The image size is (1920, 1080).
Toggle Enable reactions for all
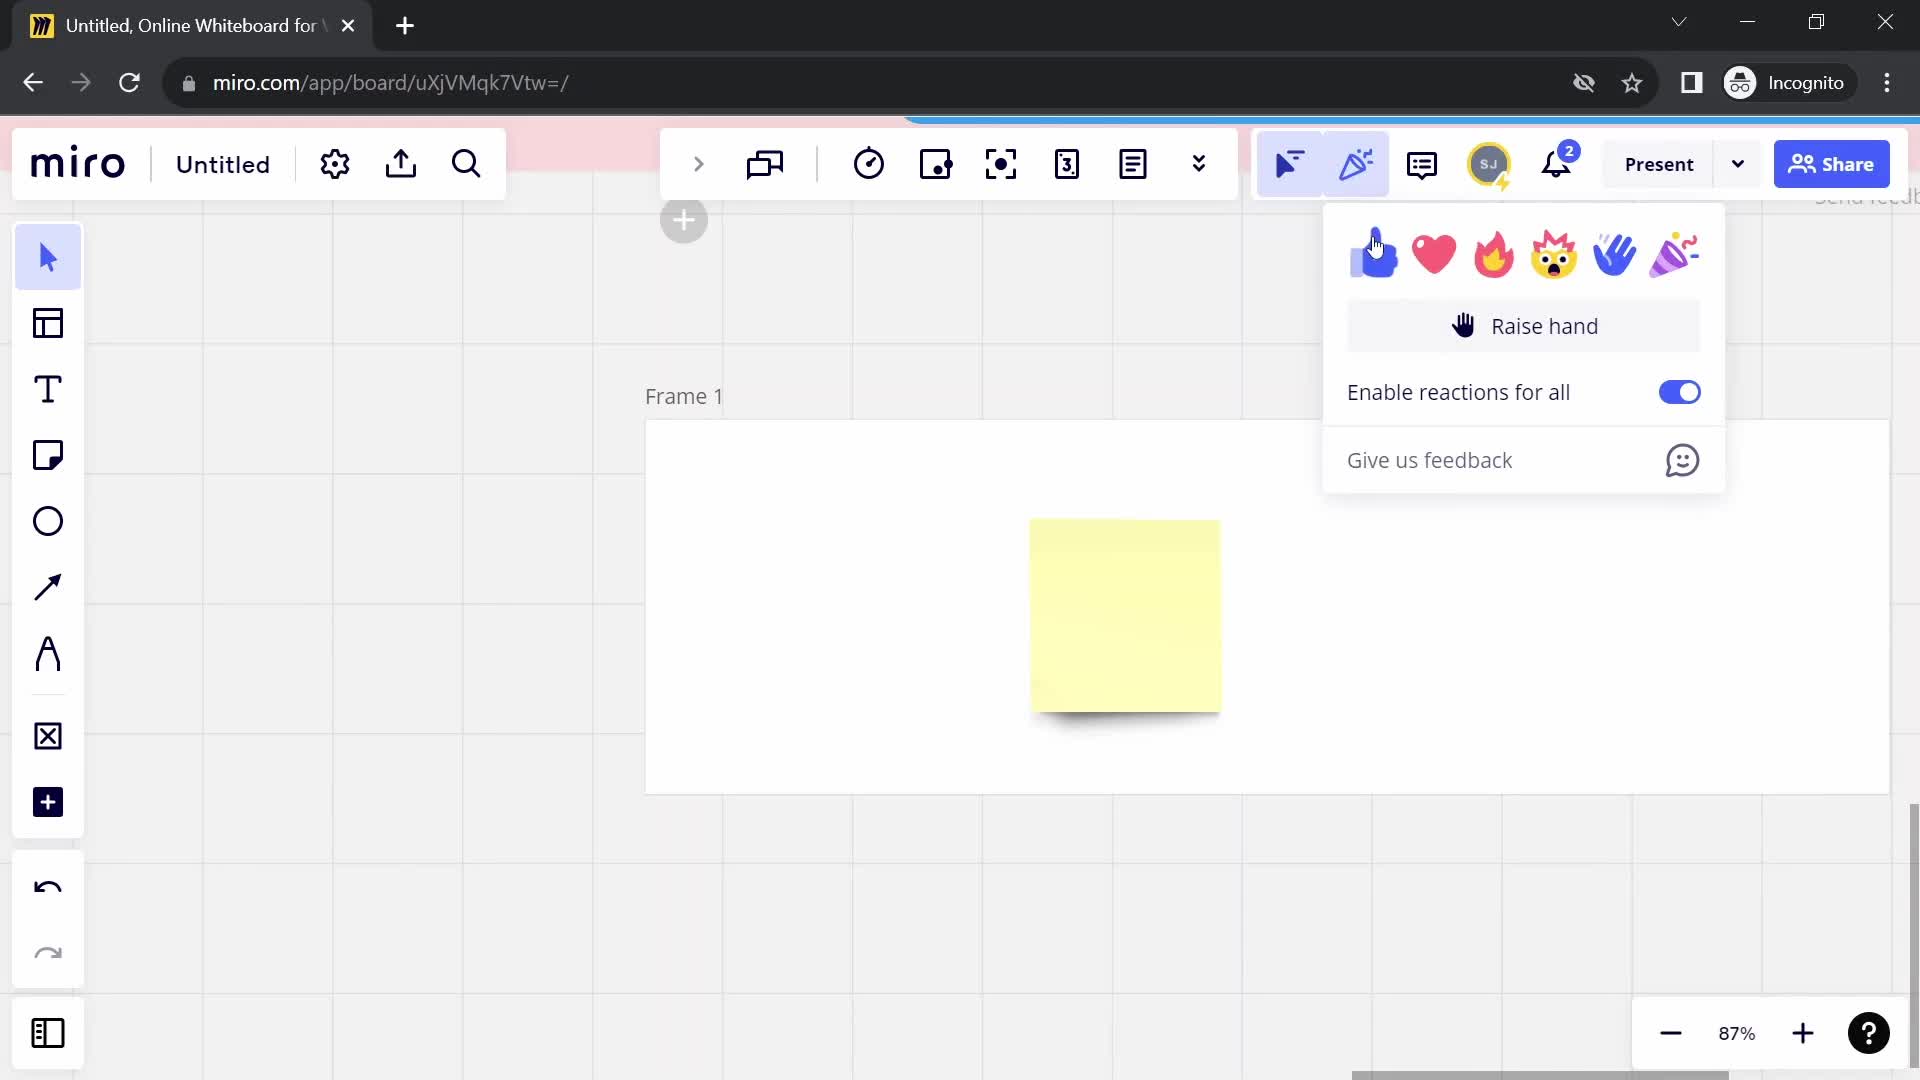1683,392
